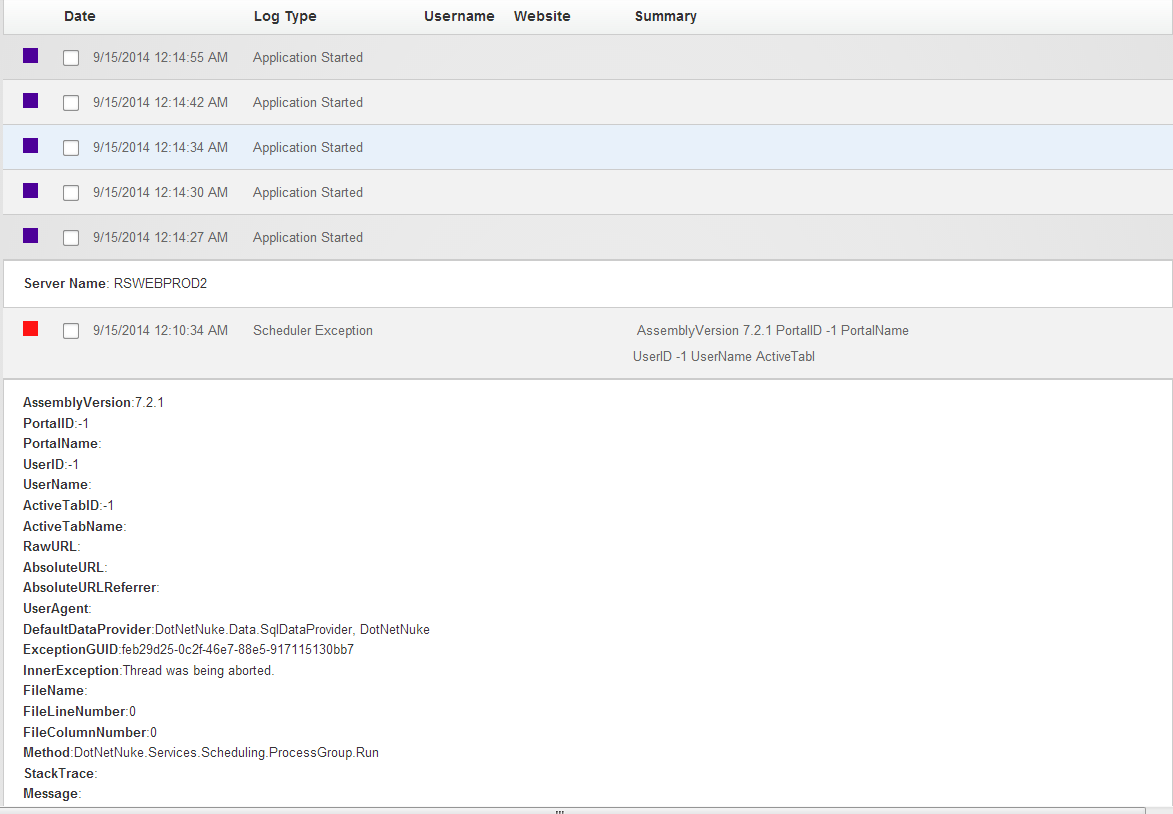
Task: Click the InnerException Thread was being aborted line
Action: pos(149,670)
